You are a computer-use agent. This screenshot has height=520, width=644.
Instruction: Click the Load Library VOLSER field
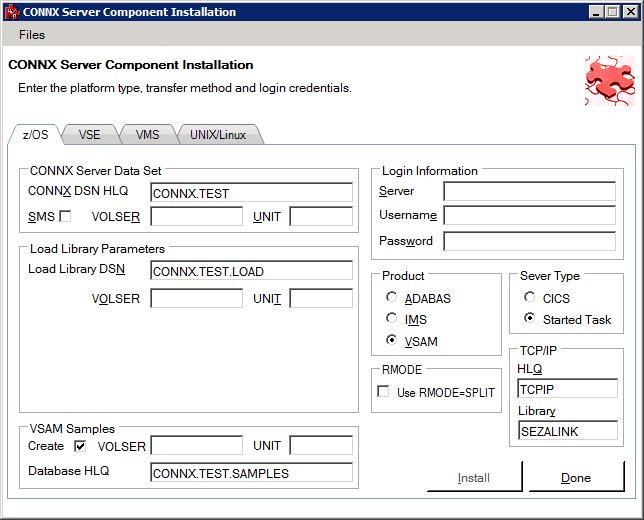click(196, 298)
